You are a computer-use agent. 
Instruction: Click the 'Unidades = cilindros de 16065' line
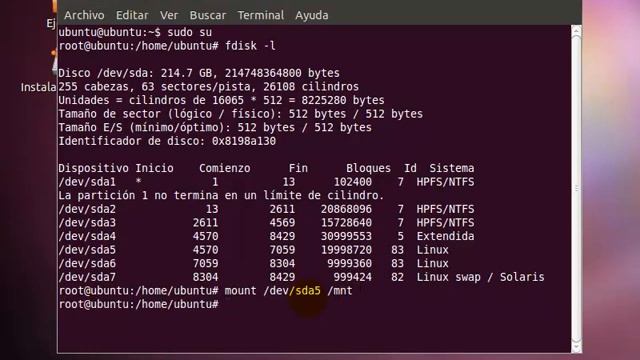(x=221, y=100)
